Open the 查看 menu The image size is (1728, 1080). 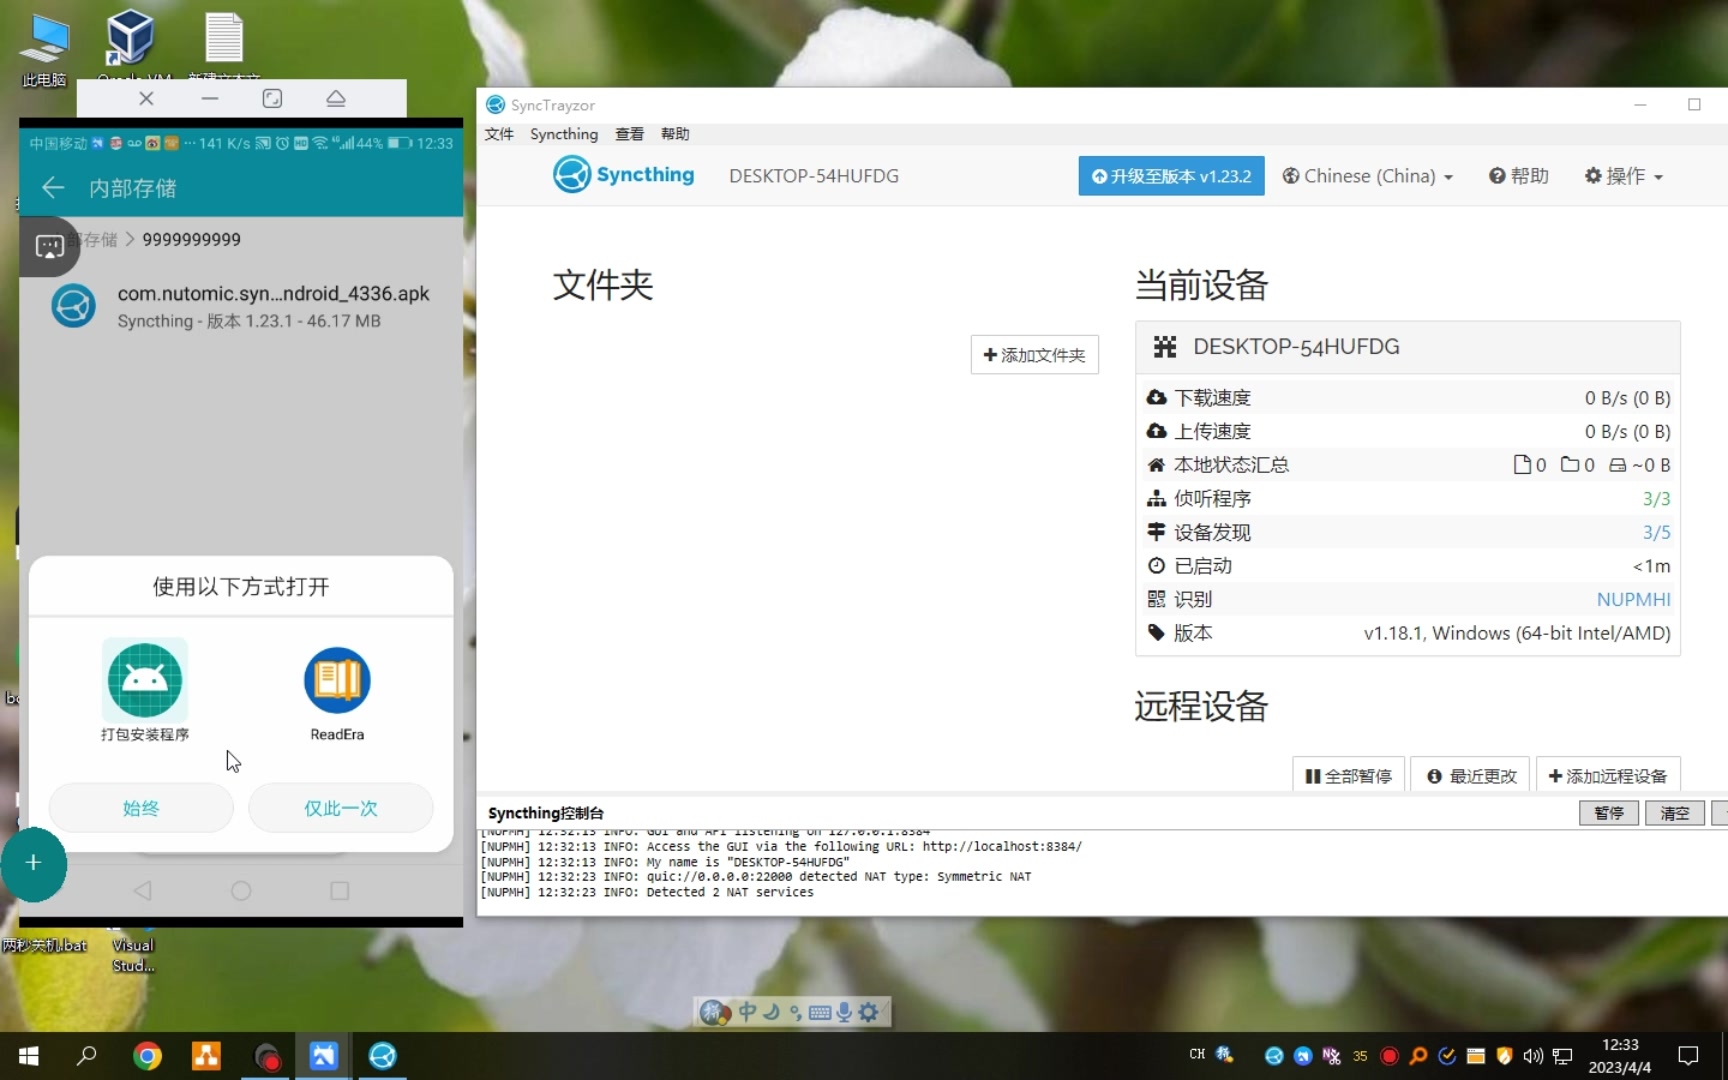pyautogui.click(x=630, y=134)
